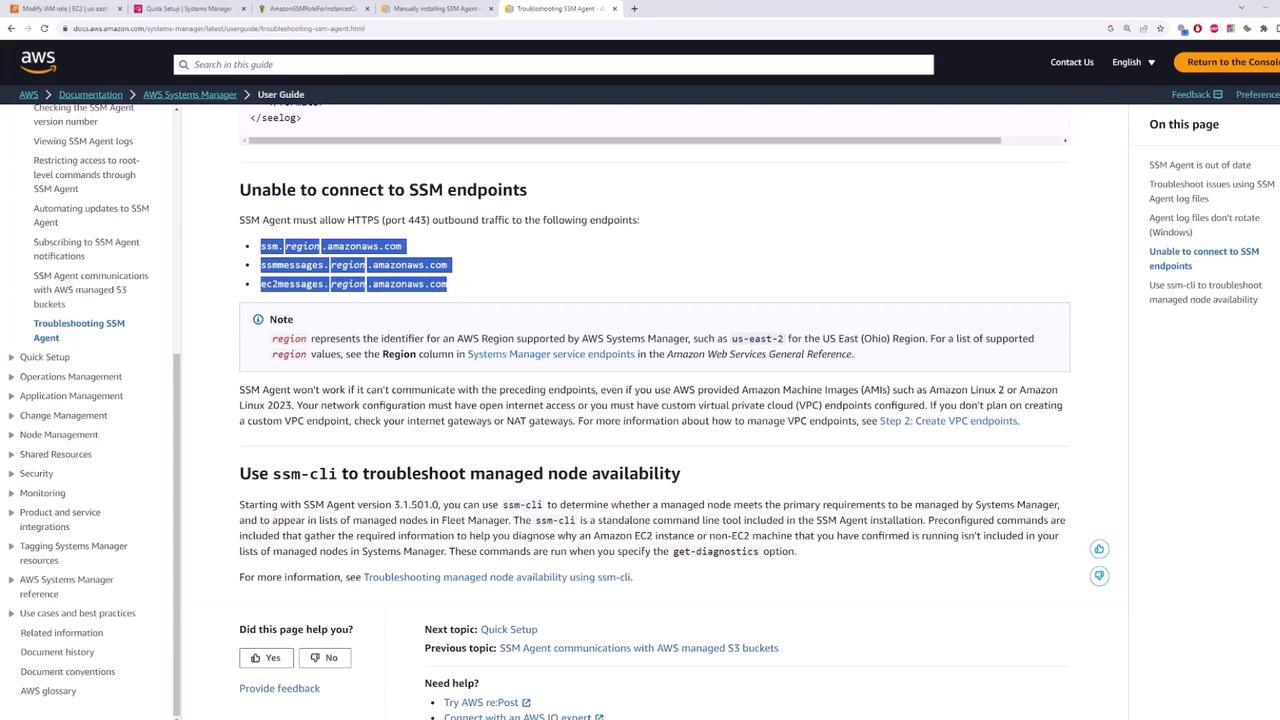
Task: Click the share icon in the address bar
Action: (x=1144, y=28)
